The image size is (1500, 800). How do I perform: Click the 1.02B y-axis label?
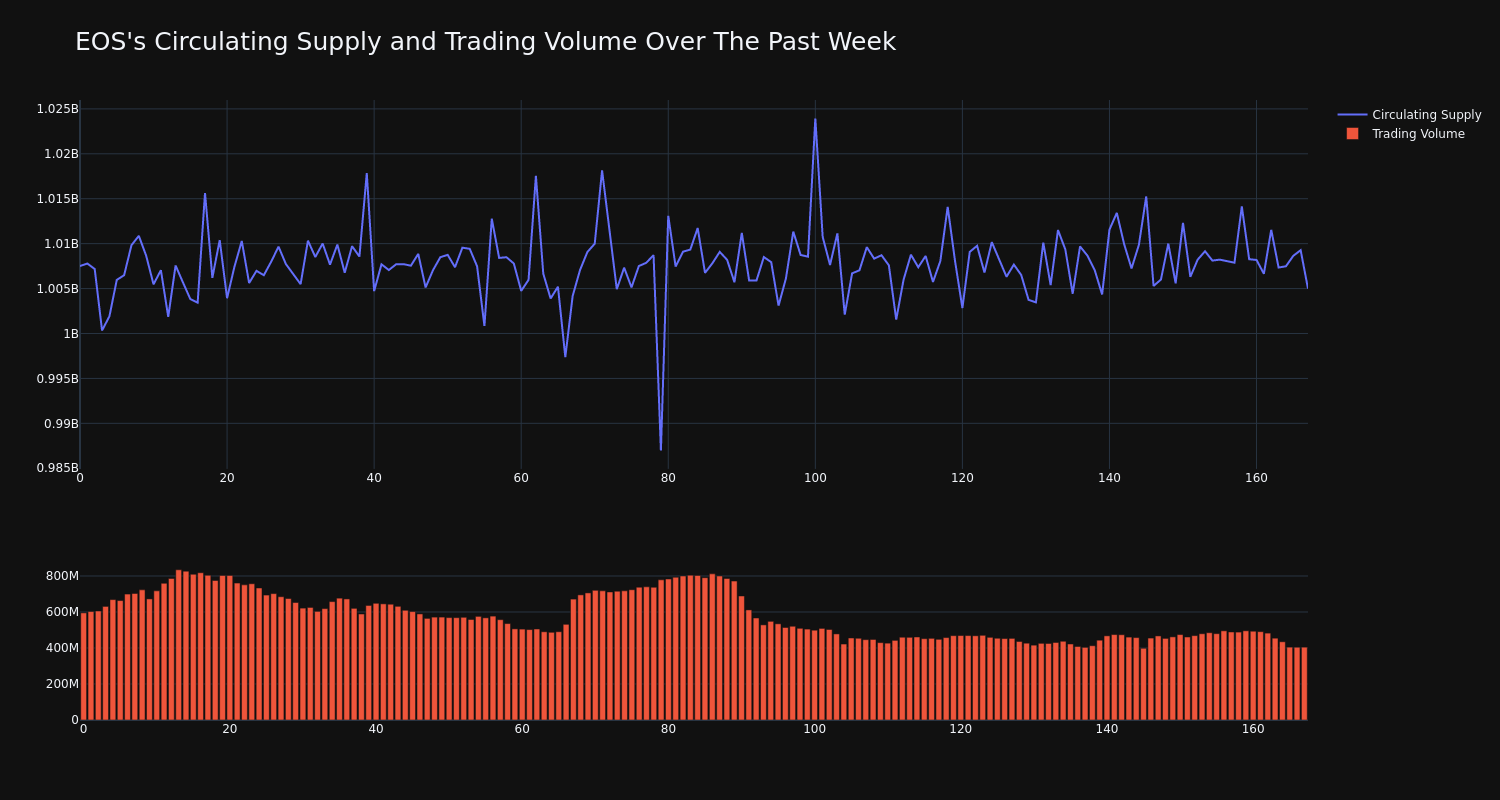click(x=61, y=153)
